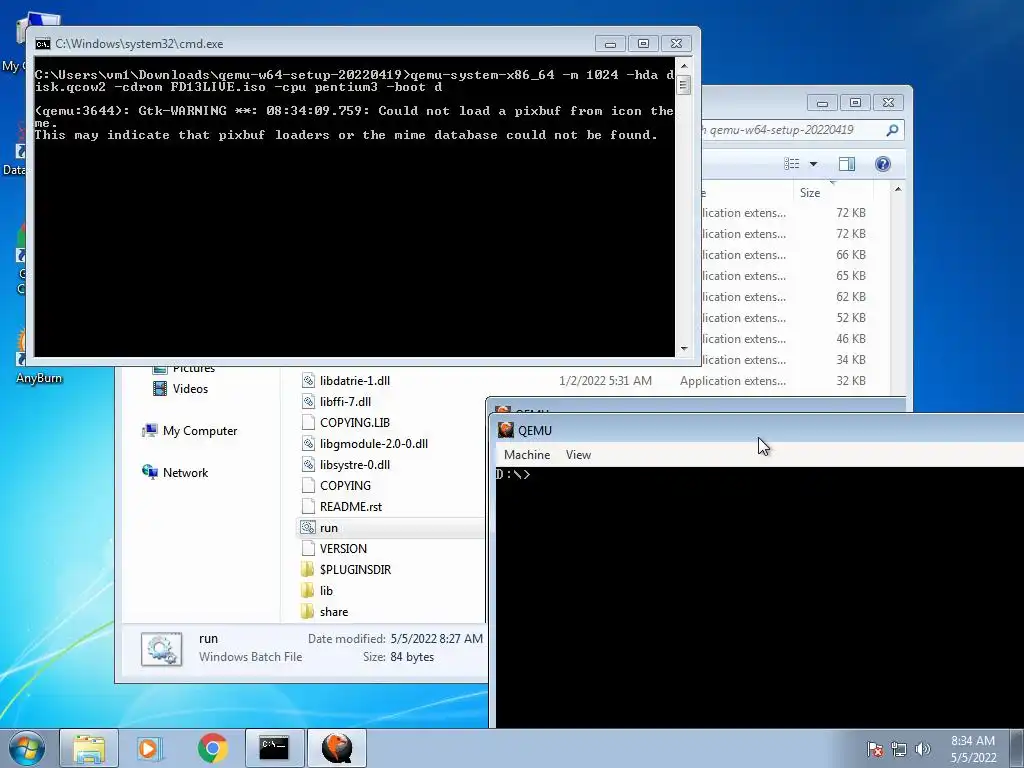
Task: Select COPYING.LIB file icon
Action: [x=308, y=423]
